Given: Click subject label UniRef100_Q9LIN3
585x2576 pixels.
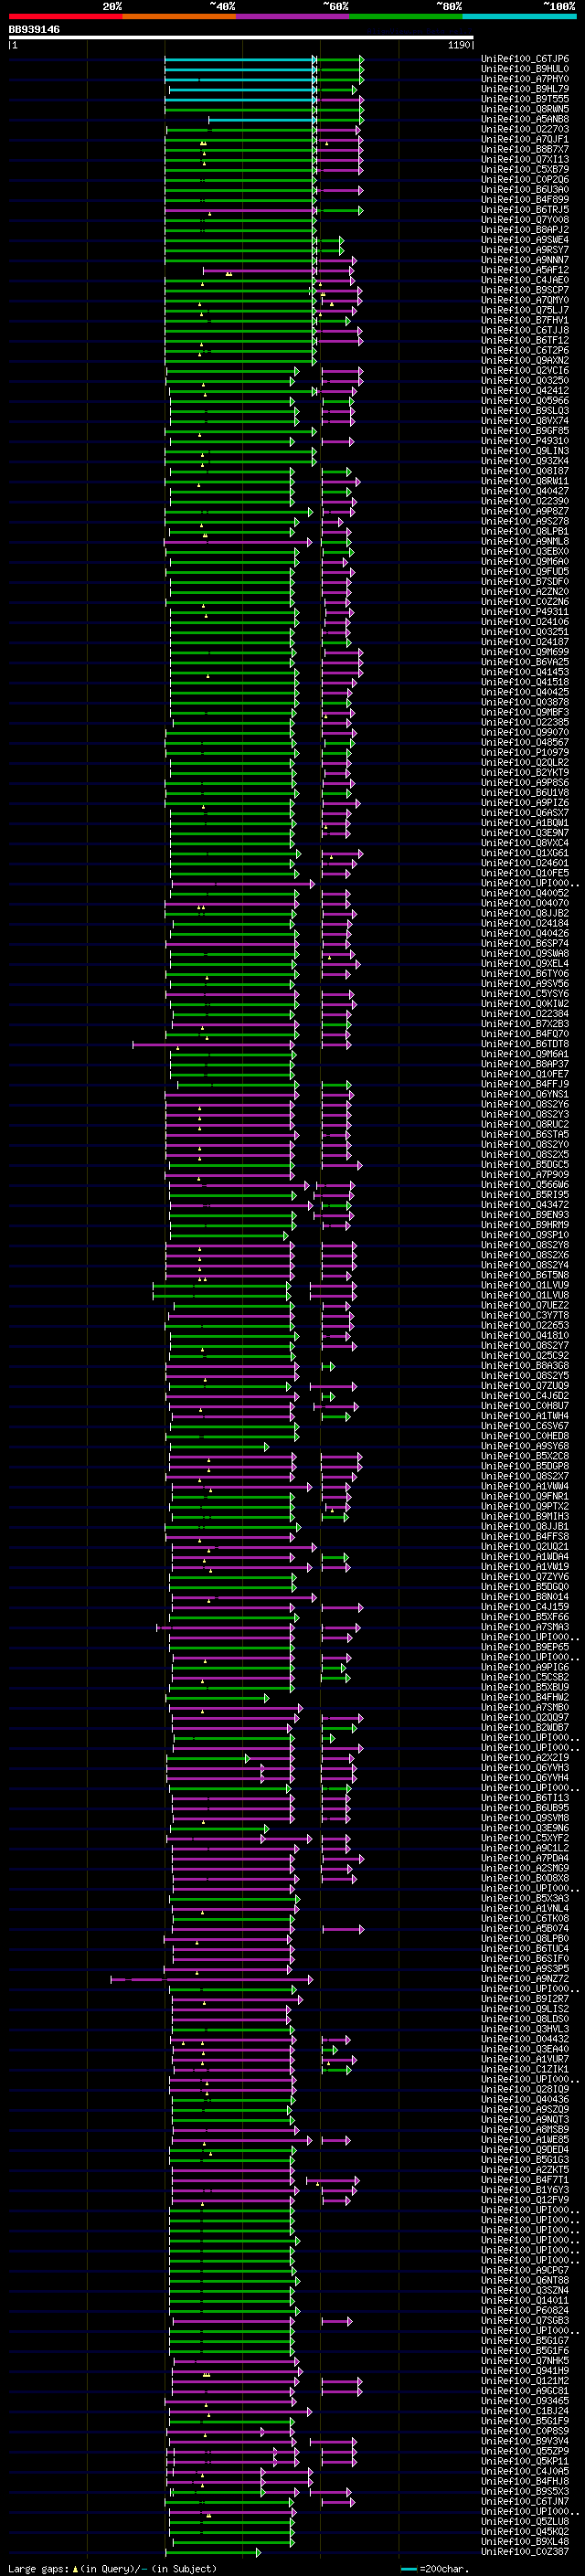Looking at the screenshot, I should point(525,451).
